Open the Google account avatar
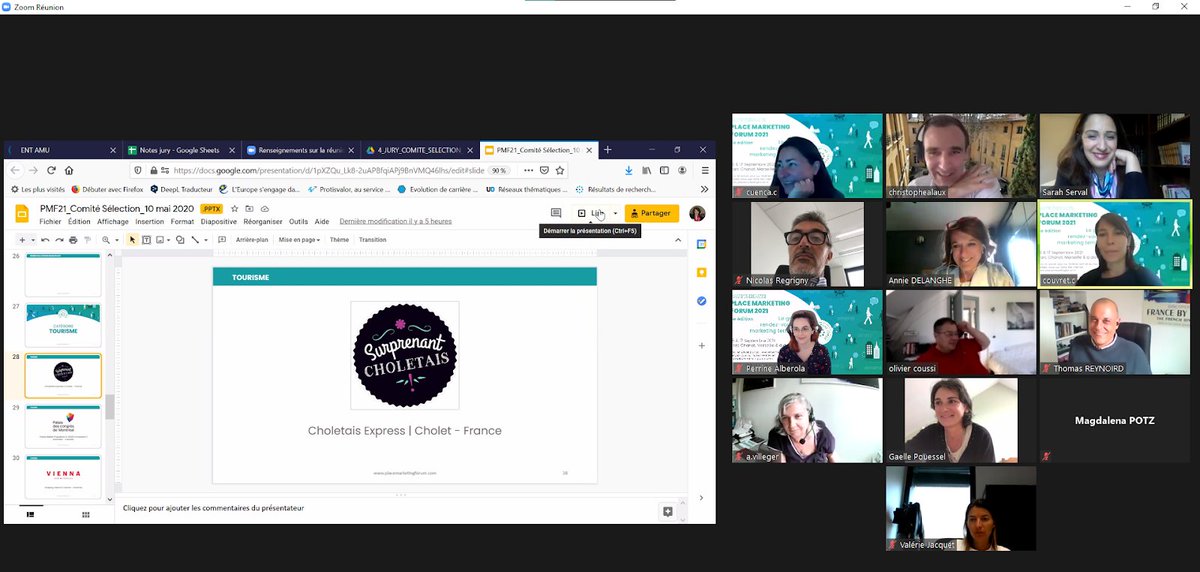 [x=697, y=213]
